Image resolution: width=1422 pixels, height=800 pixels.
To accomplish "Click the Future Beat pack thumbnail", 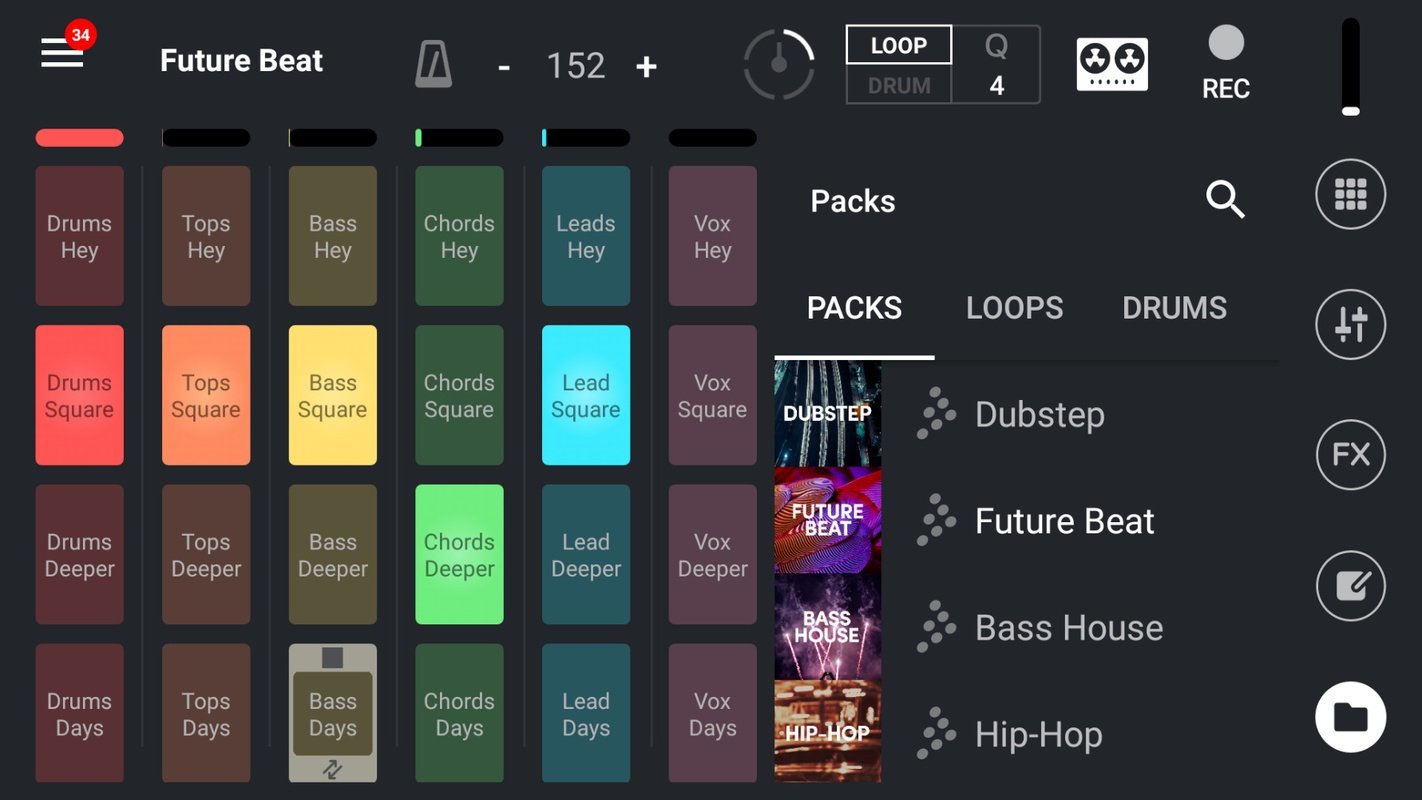I will coord(828,520).
